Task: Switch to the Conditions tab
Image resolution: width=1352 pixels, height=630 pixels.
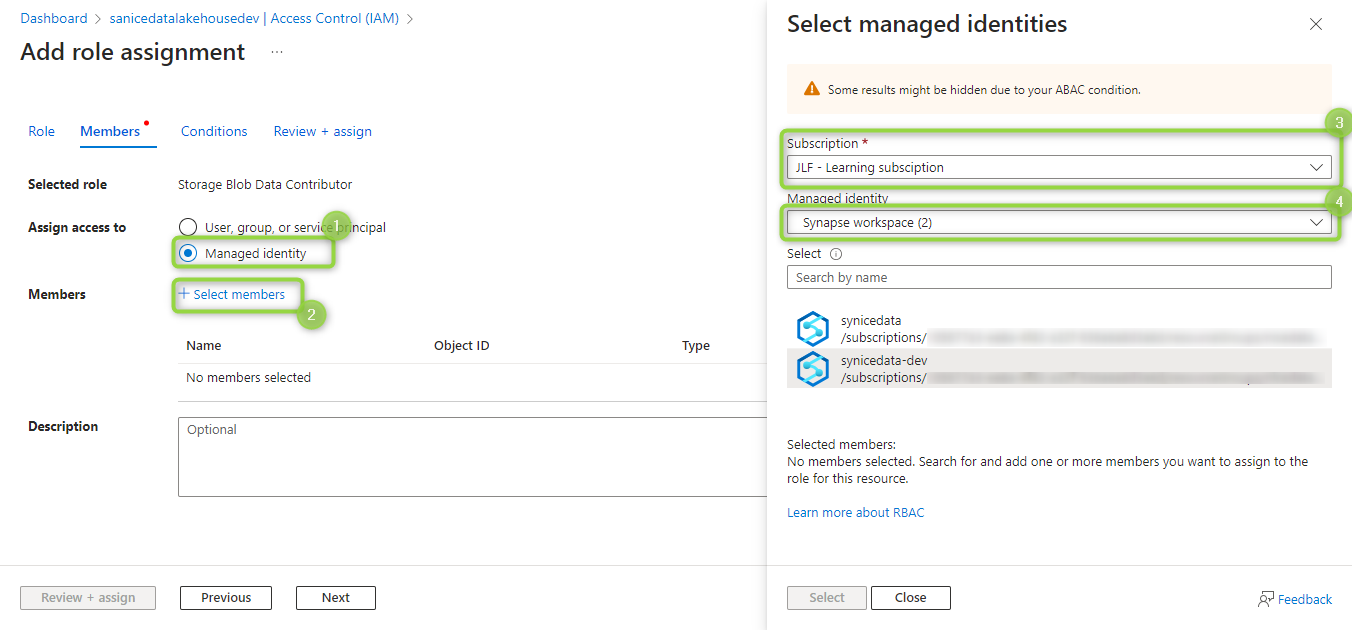Action: [x=214, y=131]
